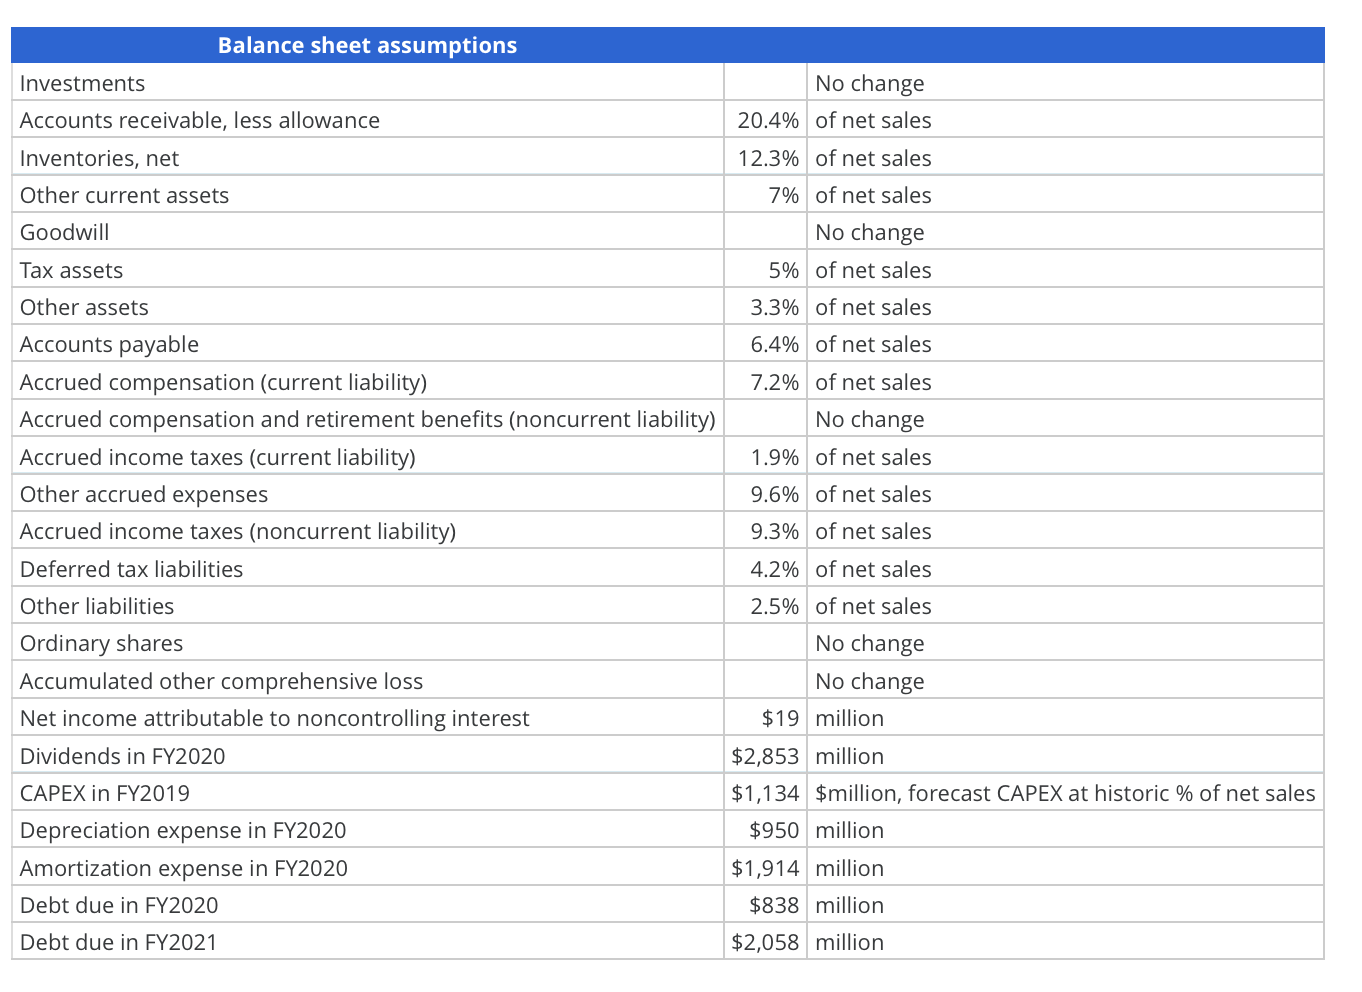Viewport: 1362px width, 992px height.
Task: Click the 7% value cell
Action: [x=766, y=195]
